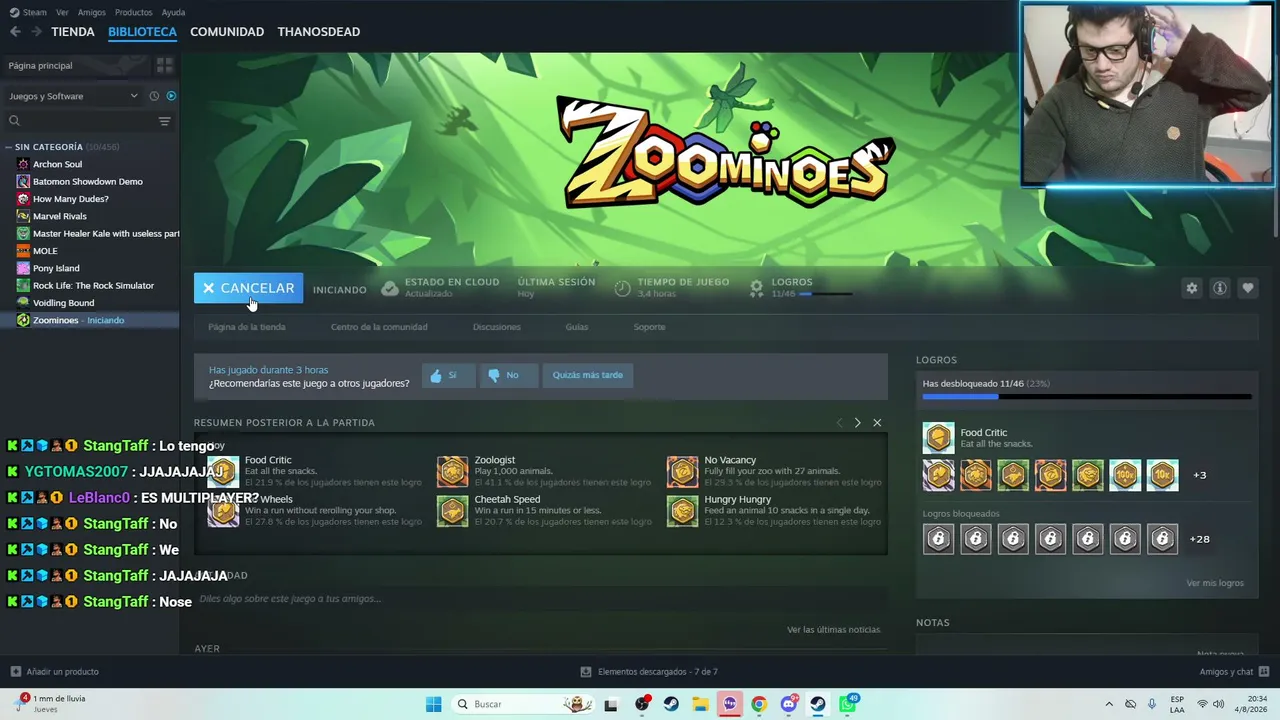The image size is (1280, 720).
Task: Open WhatsApp from the taskbar
Action: (847, 704)
